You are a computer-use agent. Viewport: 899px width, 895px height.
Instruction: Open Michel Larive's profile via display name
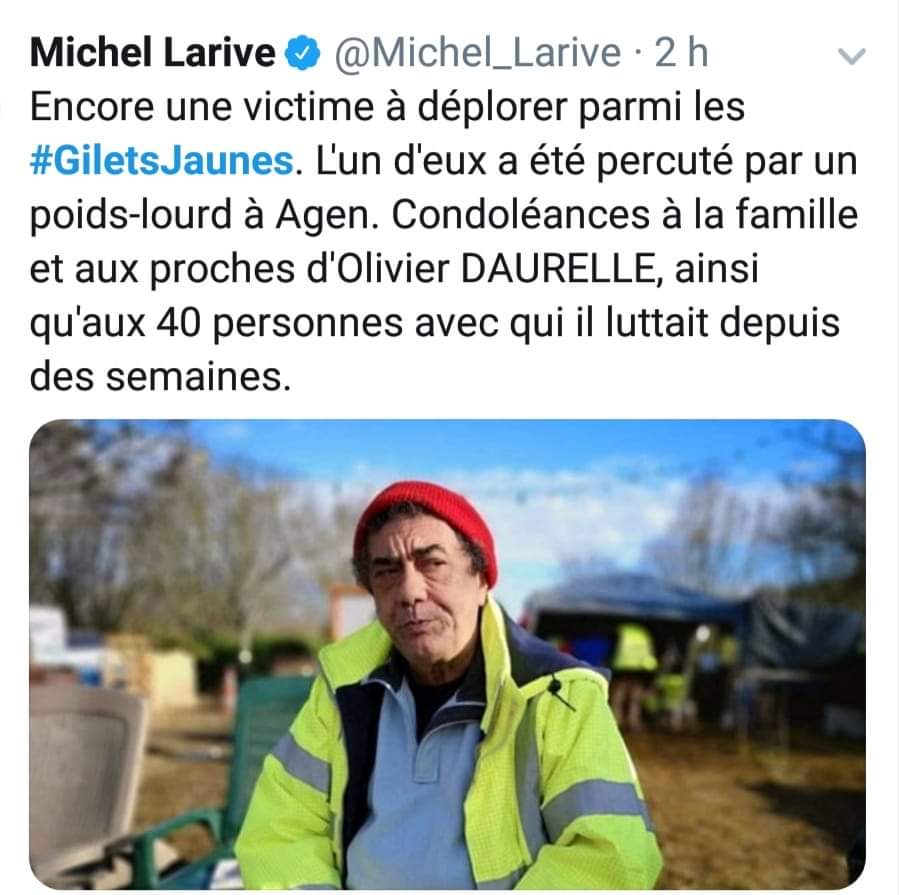(153, 53)
